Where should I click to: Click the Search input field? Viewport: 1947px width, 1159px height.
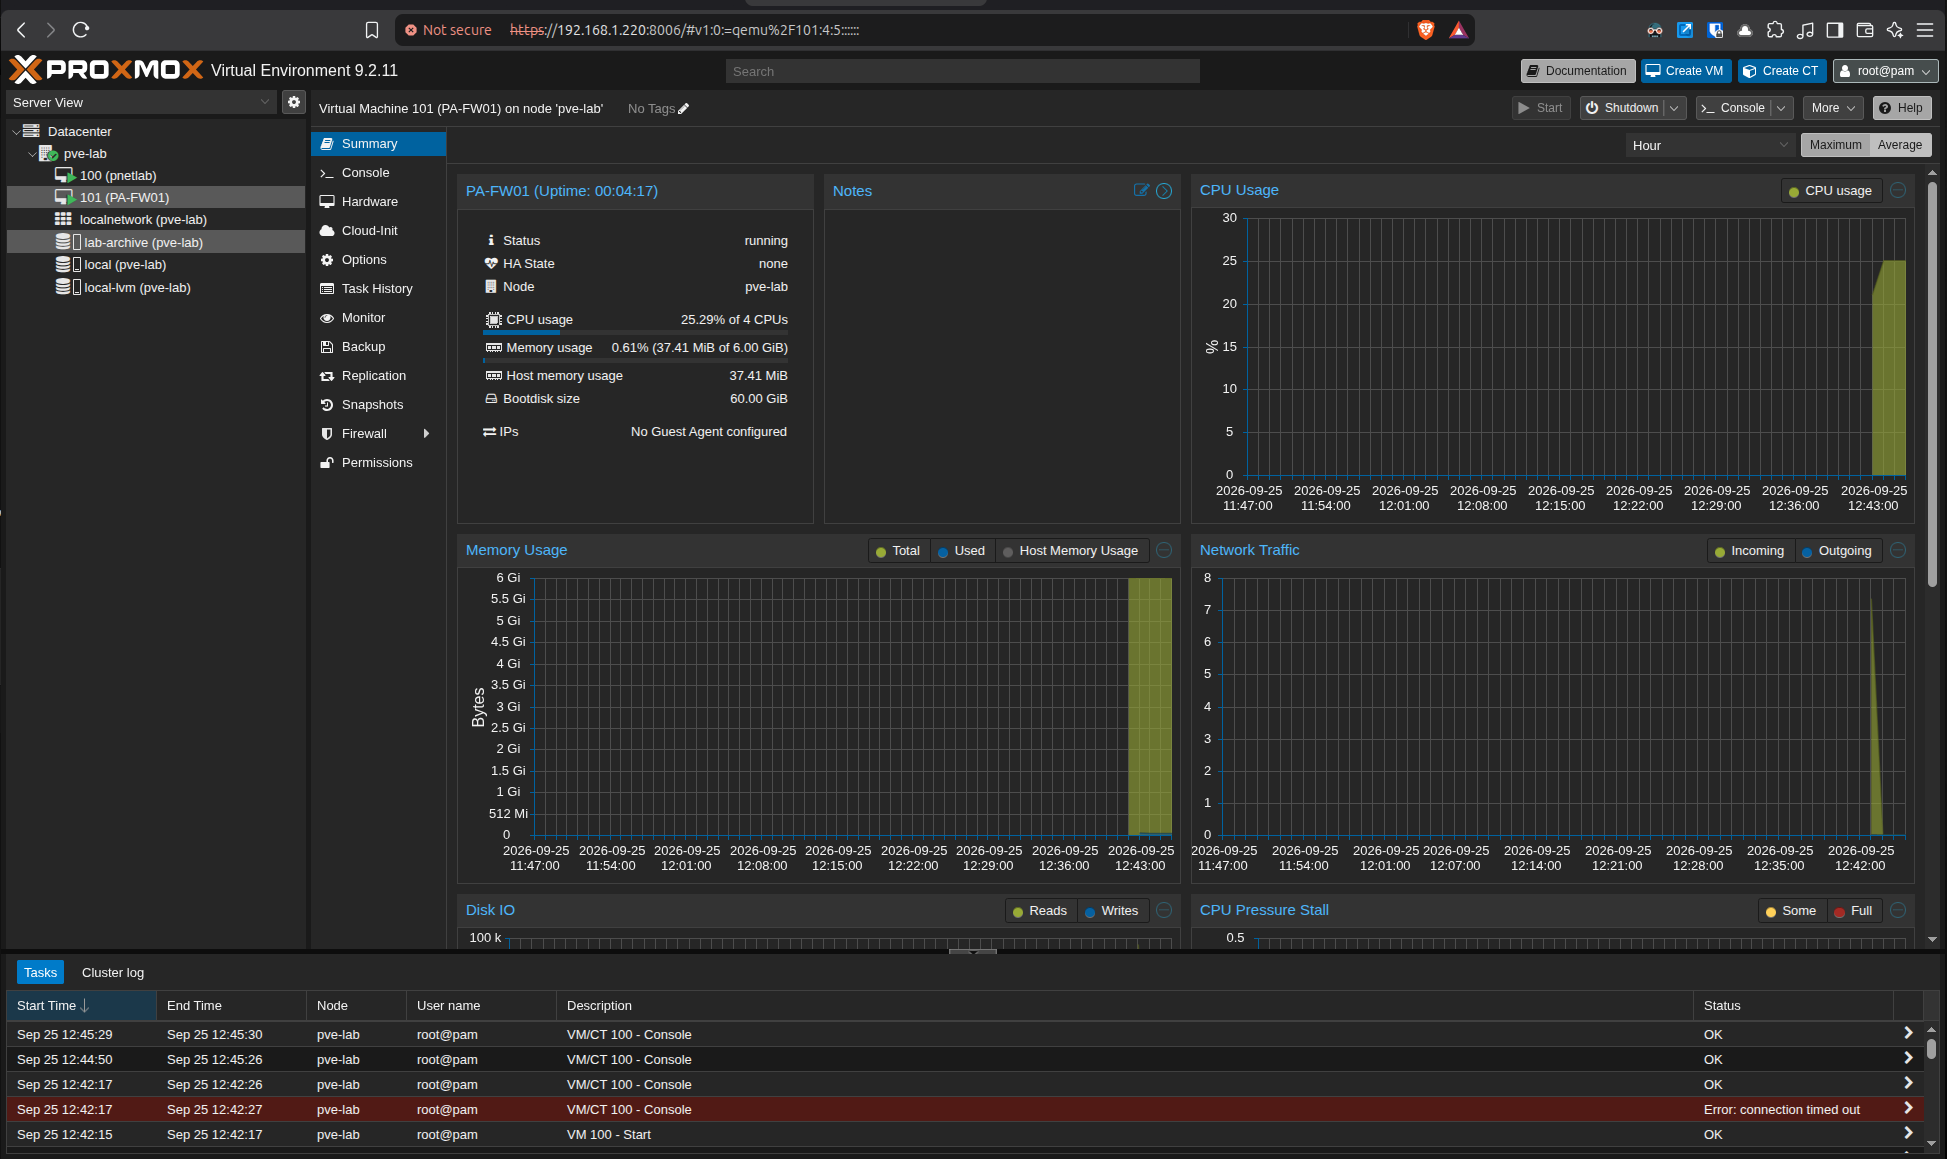pyautogui.click(x=962, y=71)
